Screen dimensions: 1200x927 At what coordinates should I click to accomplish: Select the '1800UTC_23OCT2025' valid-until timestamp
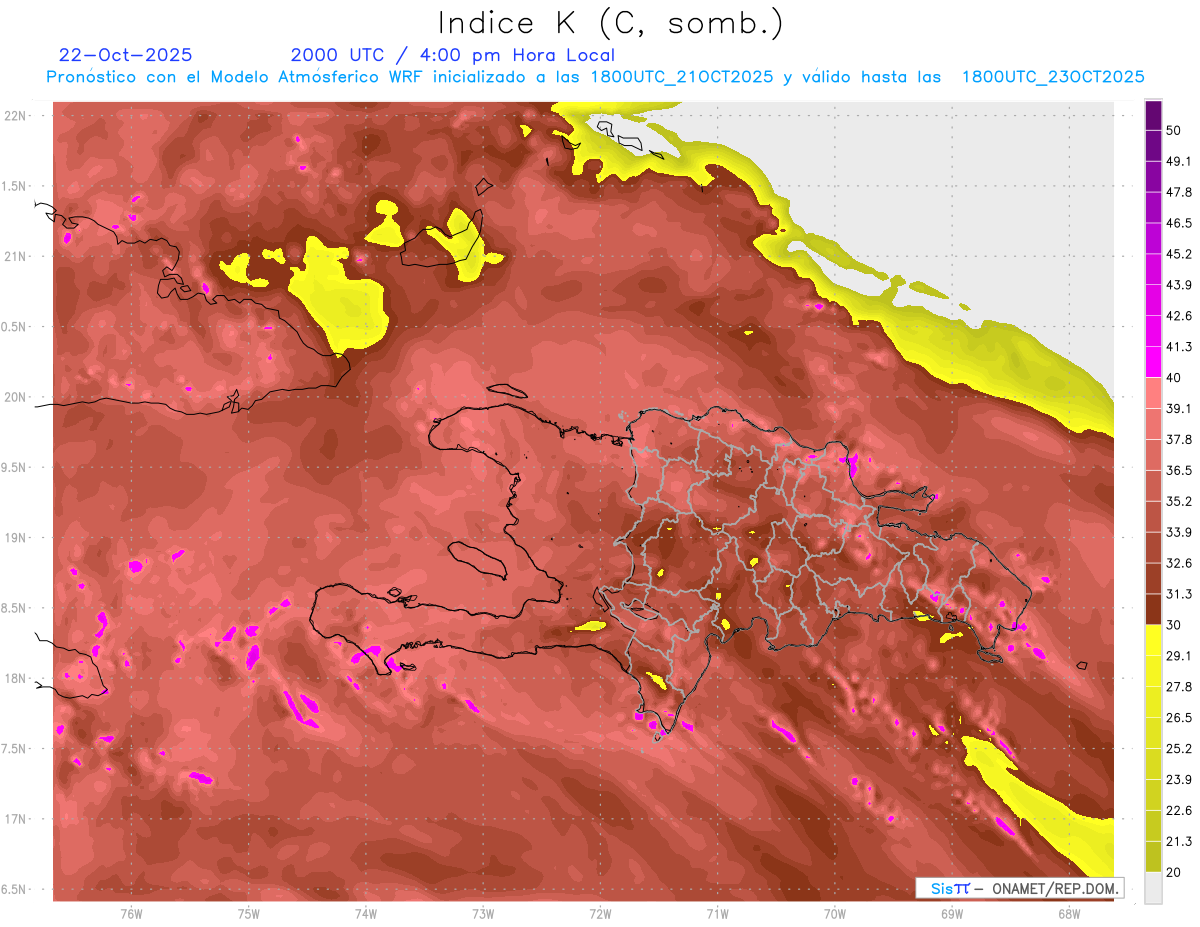(x=1053, y=77)
